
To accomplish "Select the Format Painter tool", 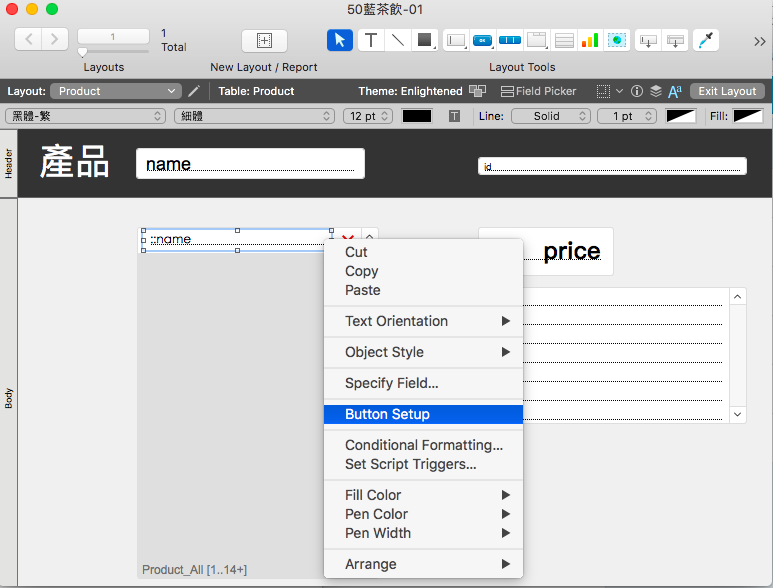I will pos(706,40).
